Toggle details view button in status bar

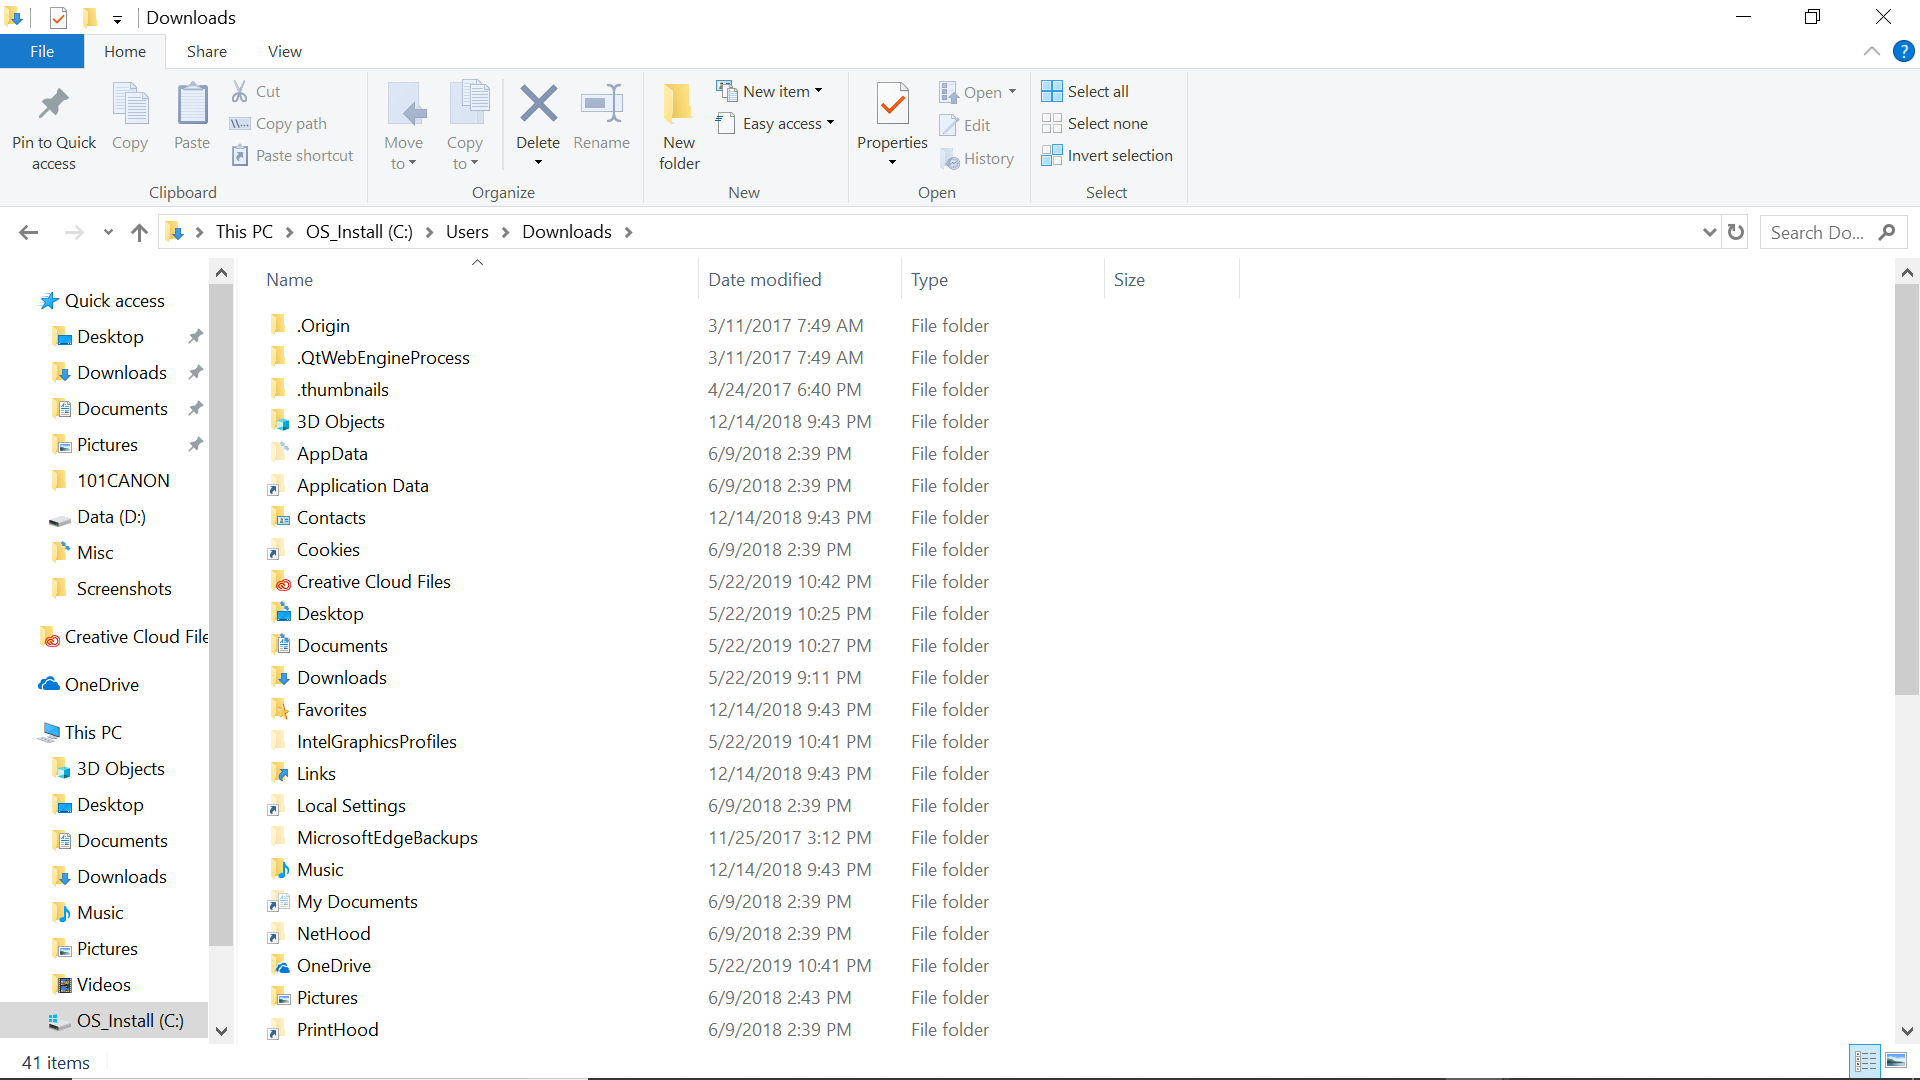coord(1865,1061)
